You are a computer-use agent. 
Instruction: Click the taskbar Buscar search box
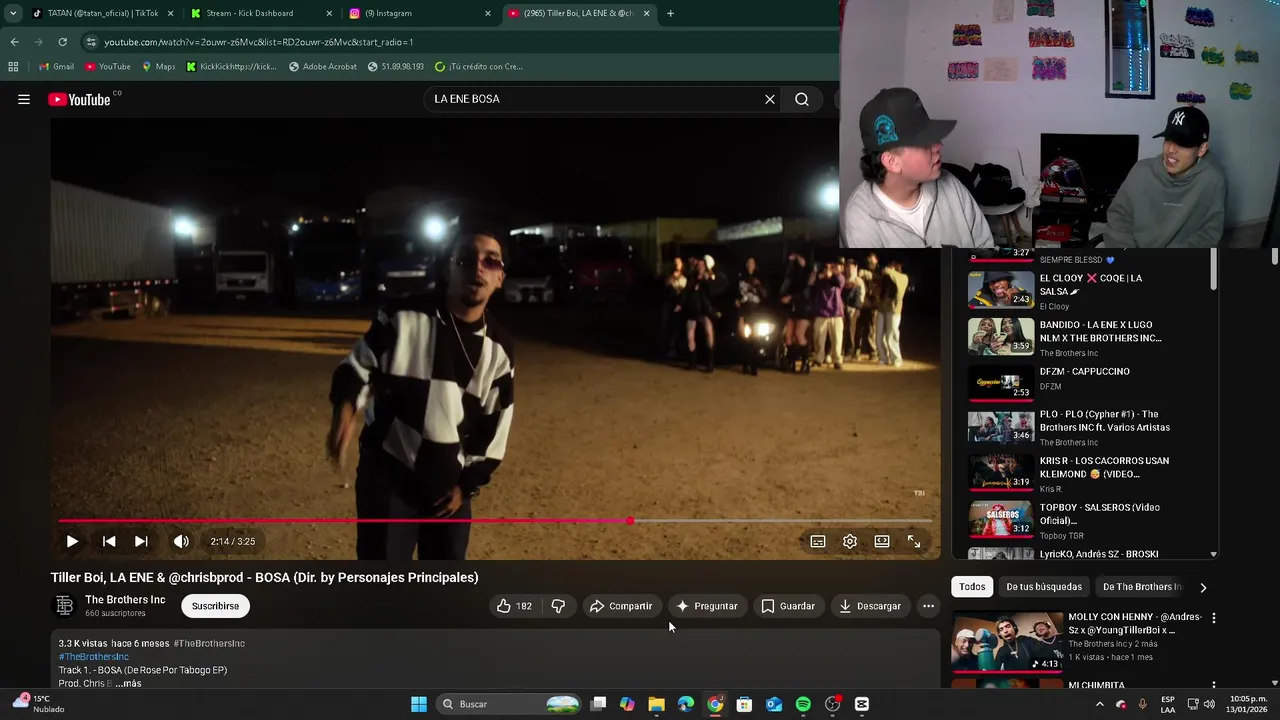(x=510, y=704)
